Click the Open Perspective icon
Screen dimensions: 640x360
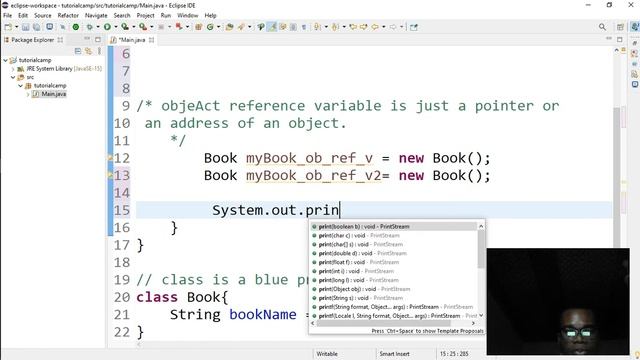click(620, 27)
